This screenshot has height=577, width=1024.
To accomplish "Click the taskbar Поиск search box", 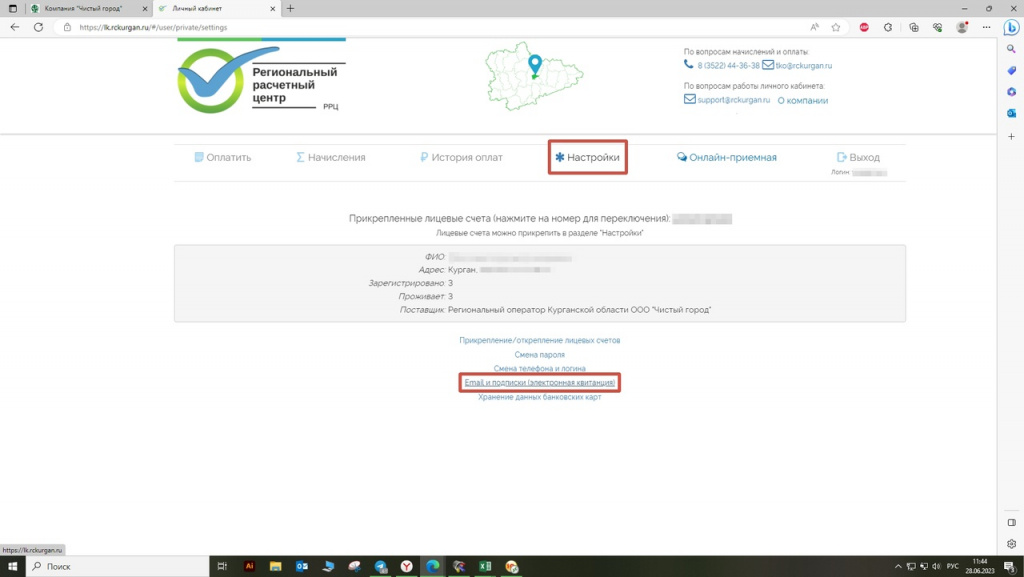I will tap(116, 567).
